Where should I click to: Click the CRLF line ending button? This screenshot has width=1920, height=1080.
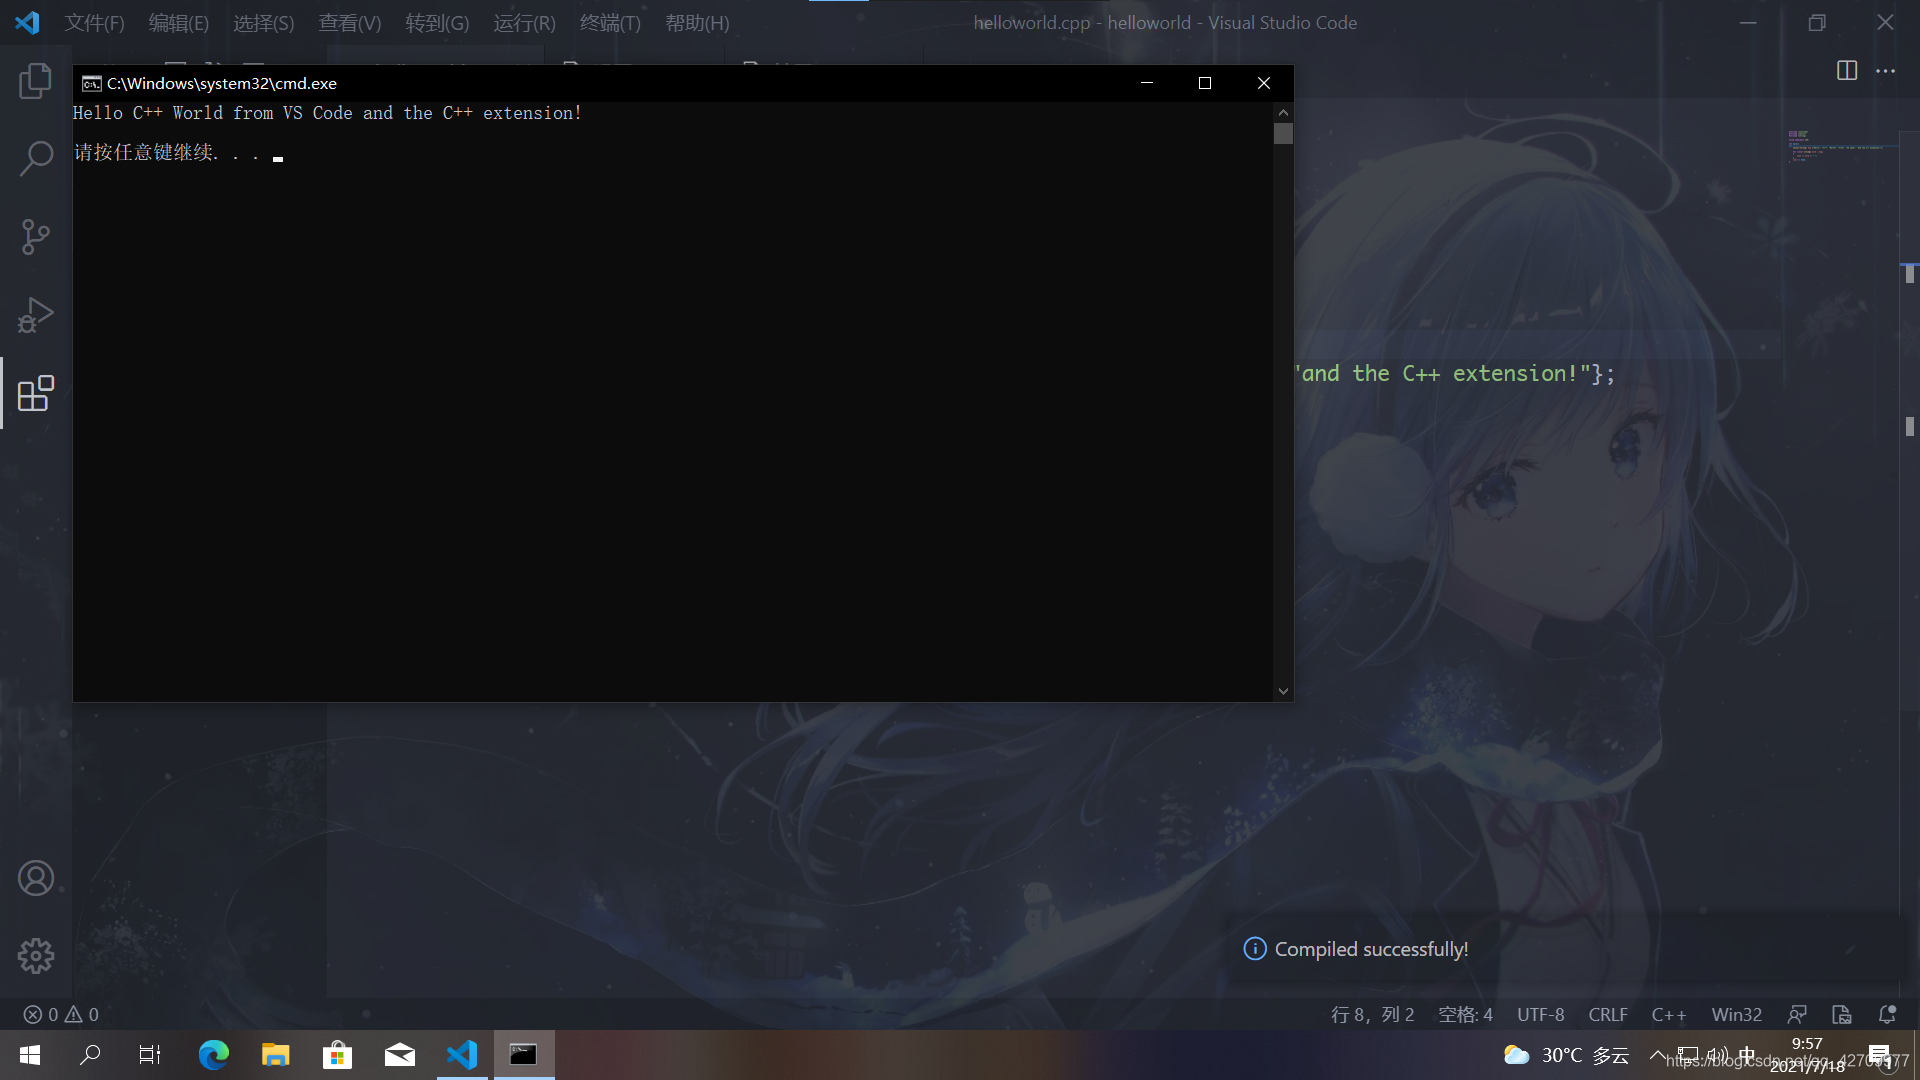(1607, 1014)
